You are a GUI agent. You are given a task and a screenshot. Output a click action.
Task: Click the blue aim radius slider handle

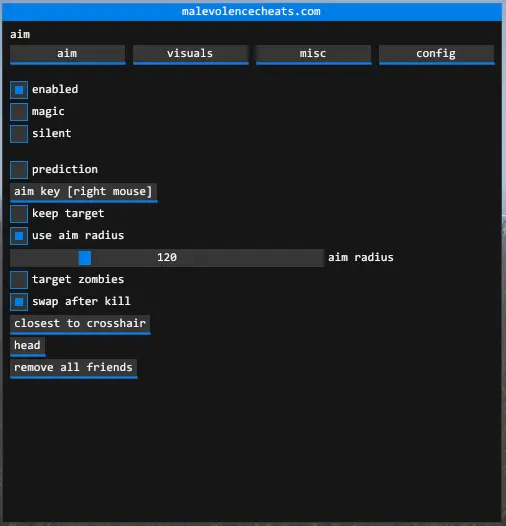[x=85, y=258]
